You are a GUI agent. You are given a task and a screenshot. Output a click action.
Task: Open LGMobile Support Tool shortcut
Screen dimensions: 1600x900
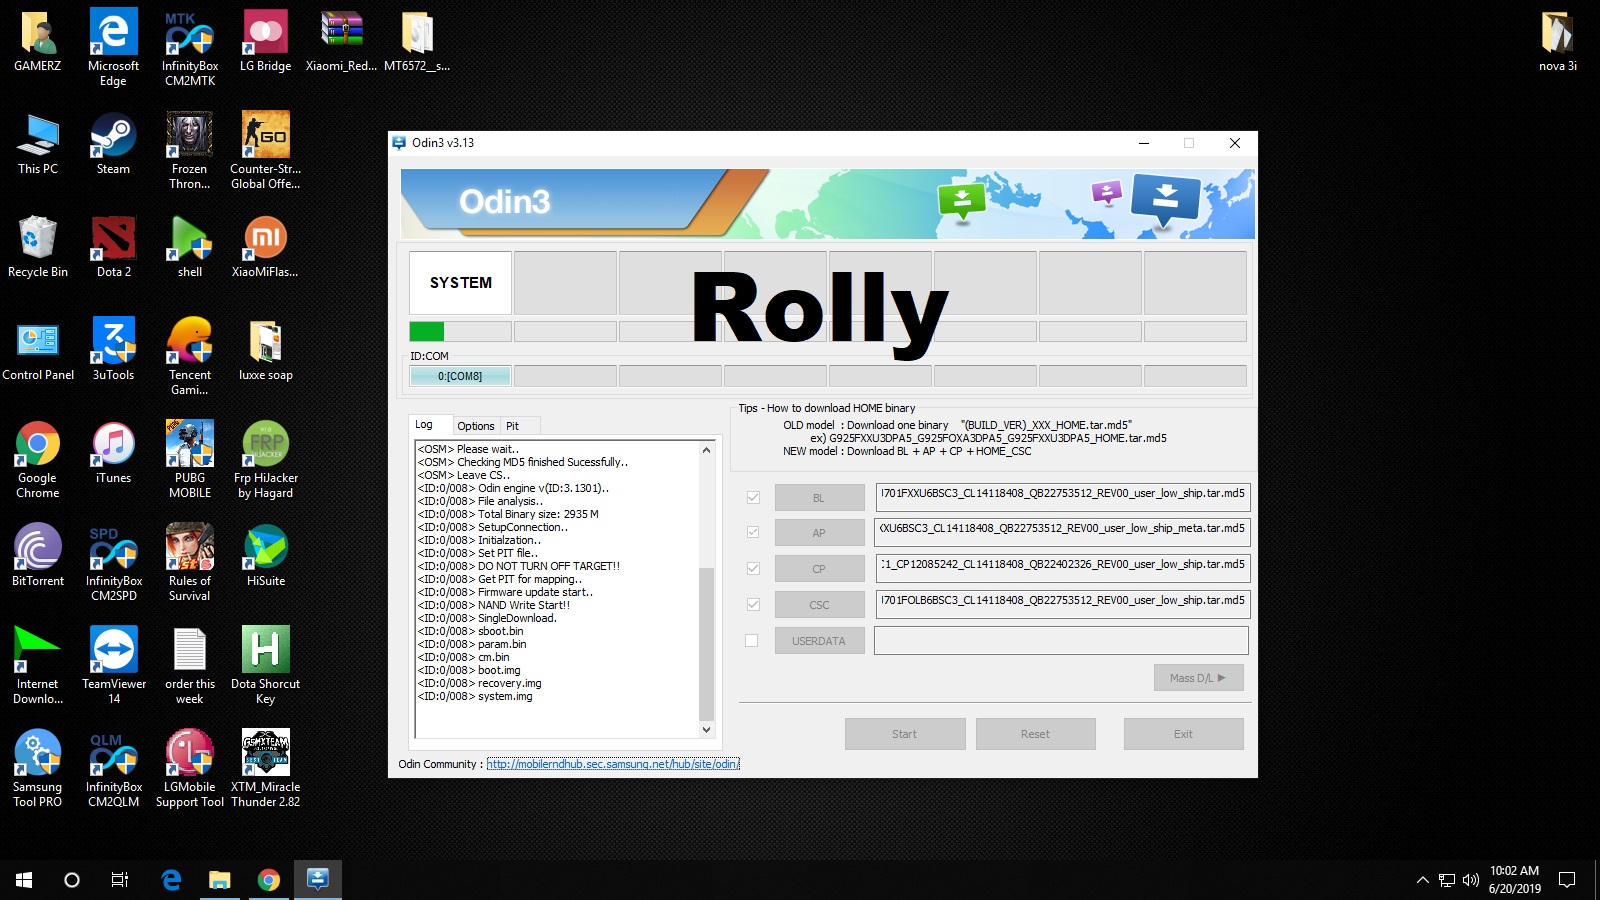(x=190, y=768)
